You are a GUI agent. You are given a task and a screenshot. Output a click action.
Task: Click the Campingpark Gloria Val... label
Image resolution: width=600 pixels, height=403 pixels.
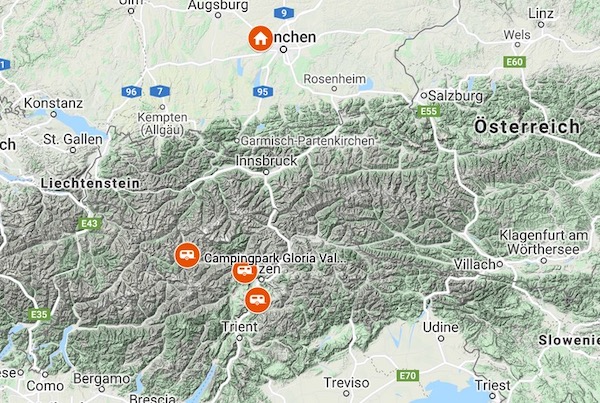tap(274, 258)
